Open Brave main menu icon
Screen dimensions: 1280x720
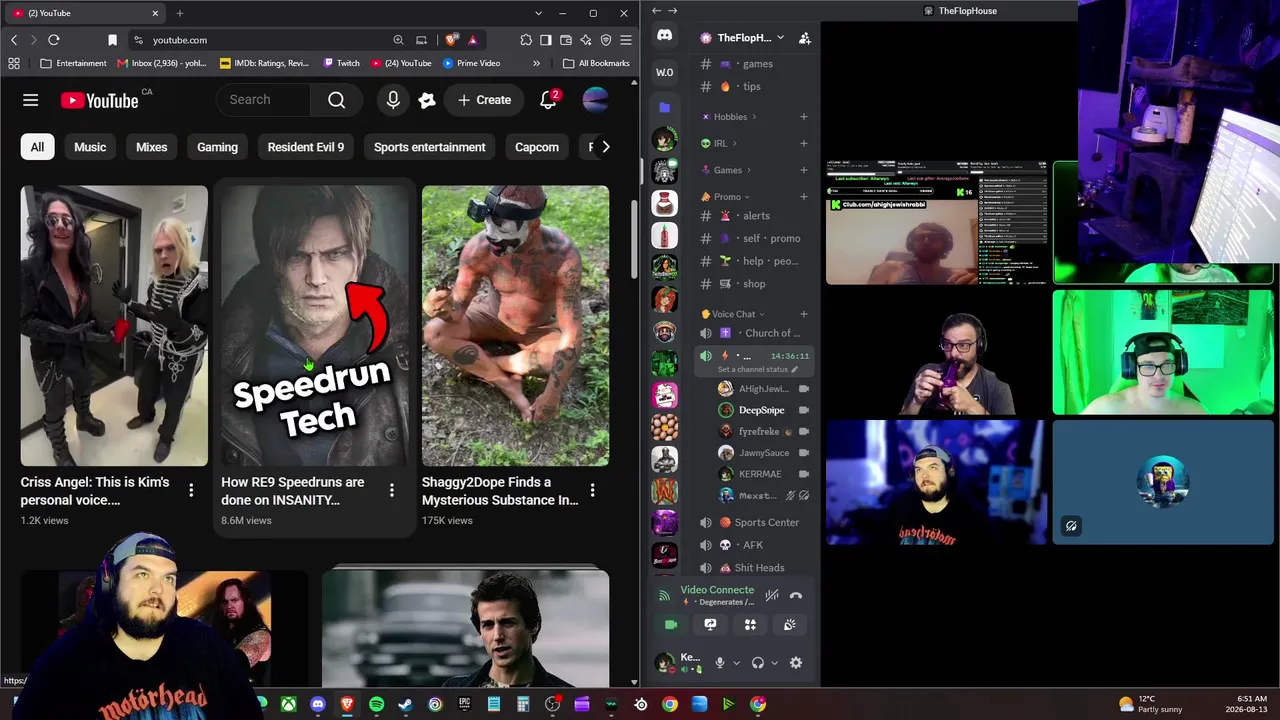(x=626, y=40)
